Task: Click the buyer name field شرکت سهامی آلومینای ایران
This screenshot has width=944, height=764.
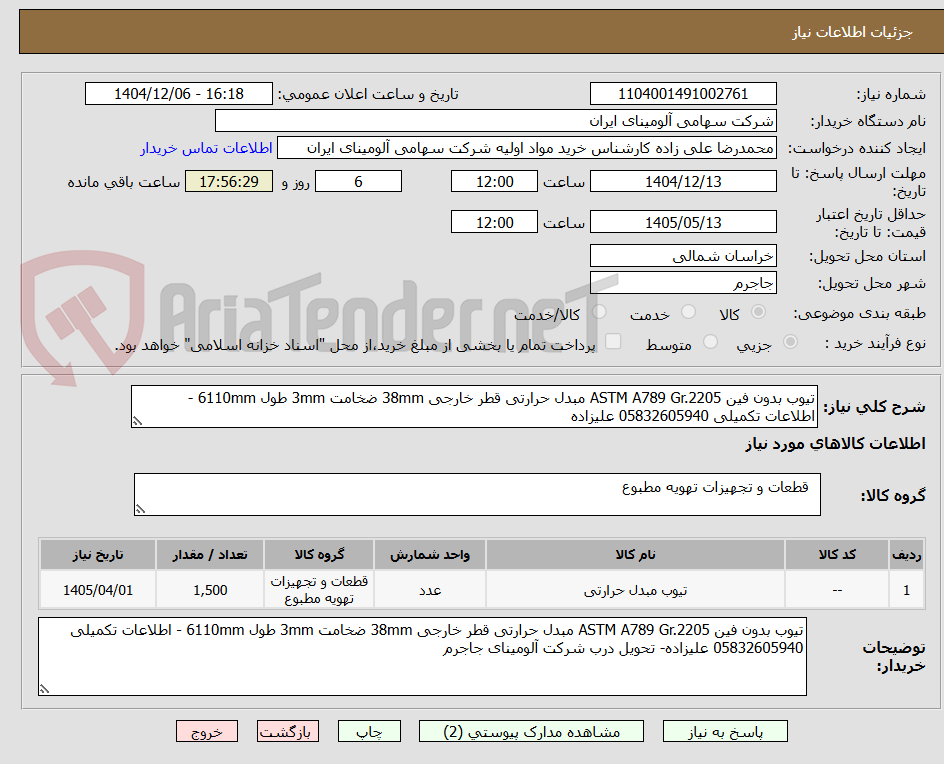Action: tap(495, 121)
